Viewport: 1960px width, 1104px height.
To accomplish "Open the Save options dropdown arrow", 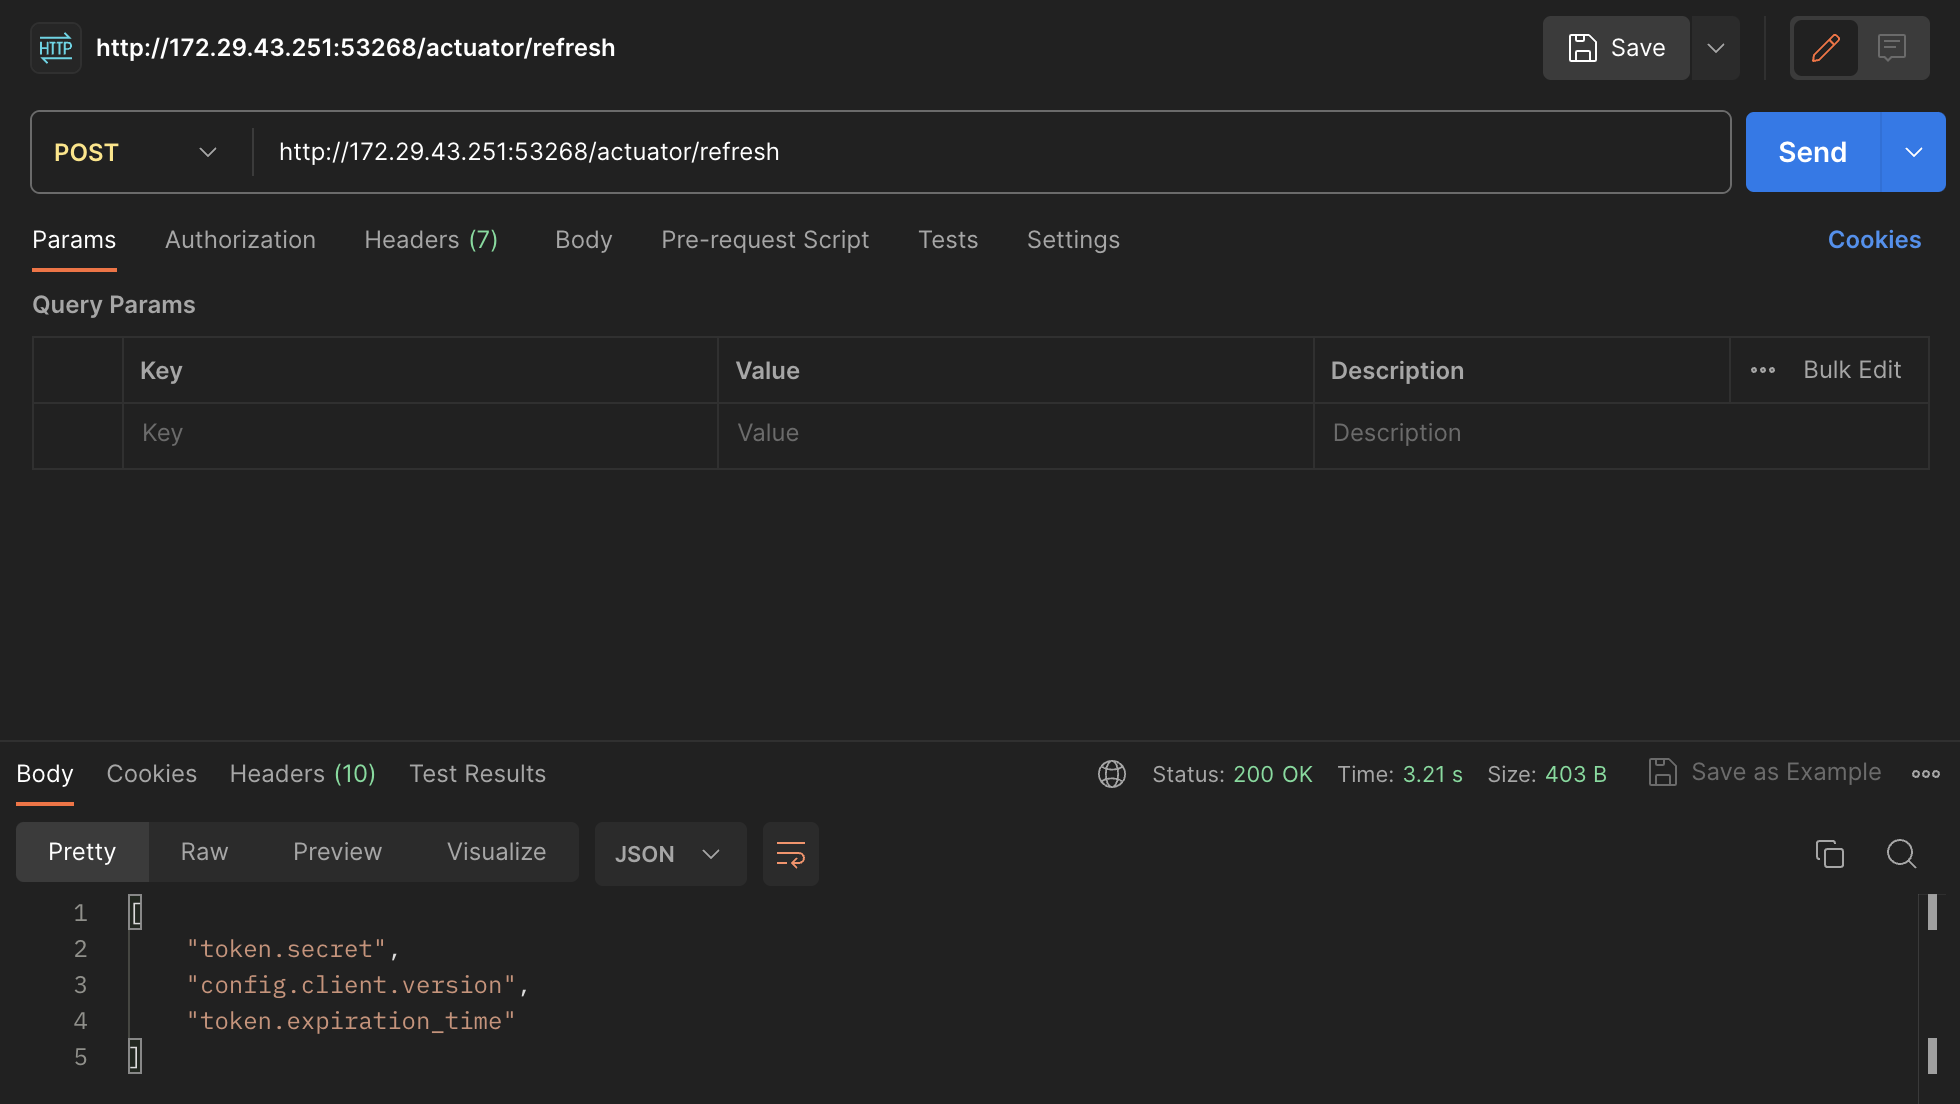I will pyautogui.click(x=1715, y=48).
